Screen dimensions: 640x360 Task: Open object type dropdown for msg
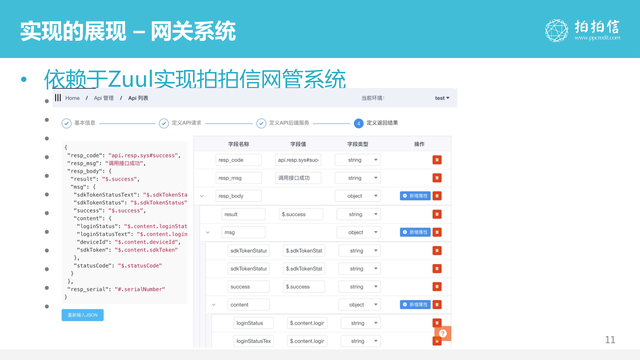(x=358, y=232)
